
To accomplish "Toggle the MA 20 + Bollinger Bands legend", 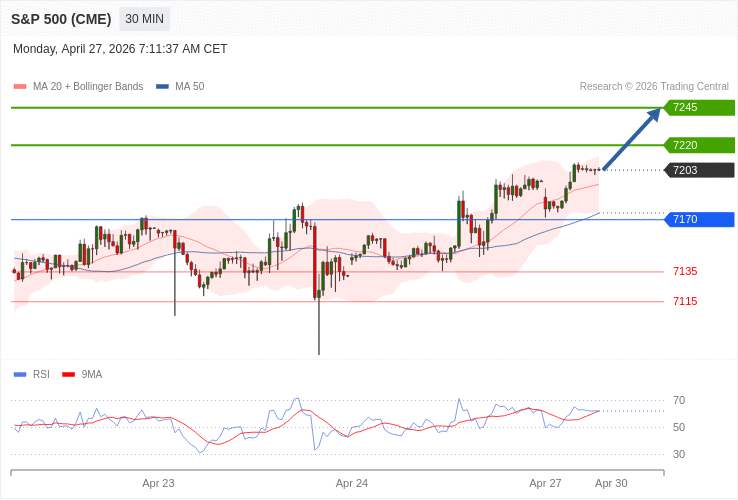I will (x=88, y=87).
